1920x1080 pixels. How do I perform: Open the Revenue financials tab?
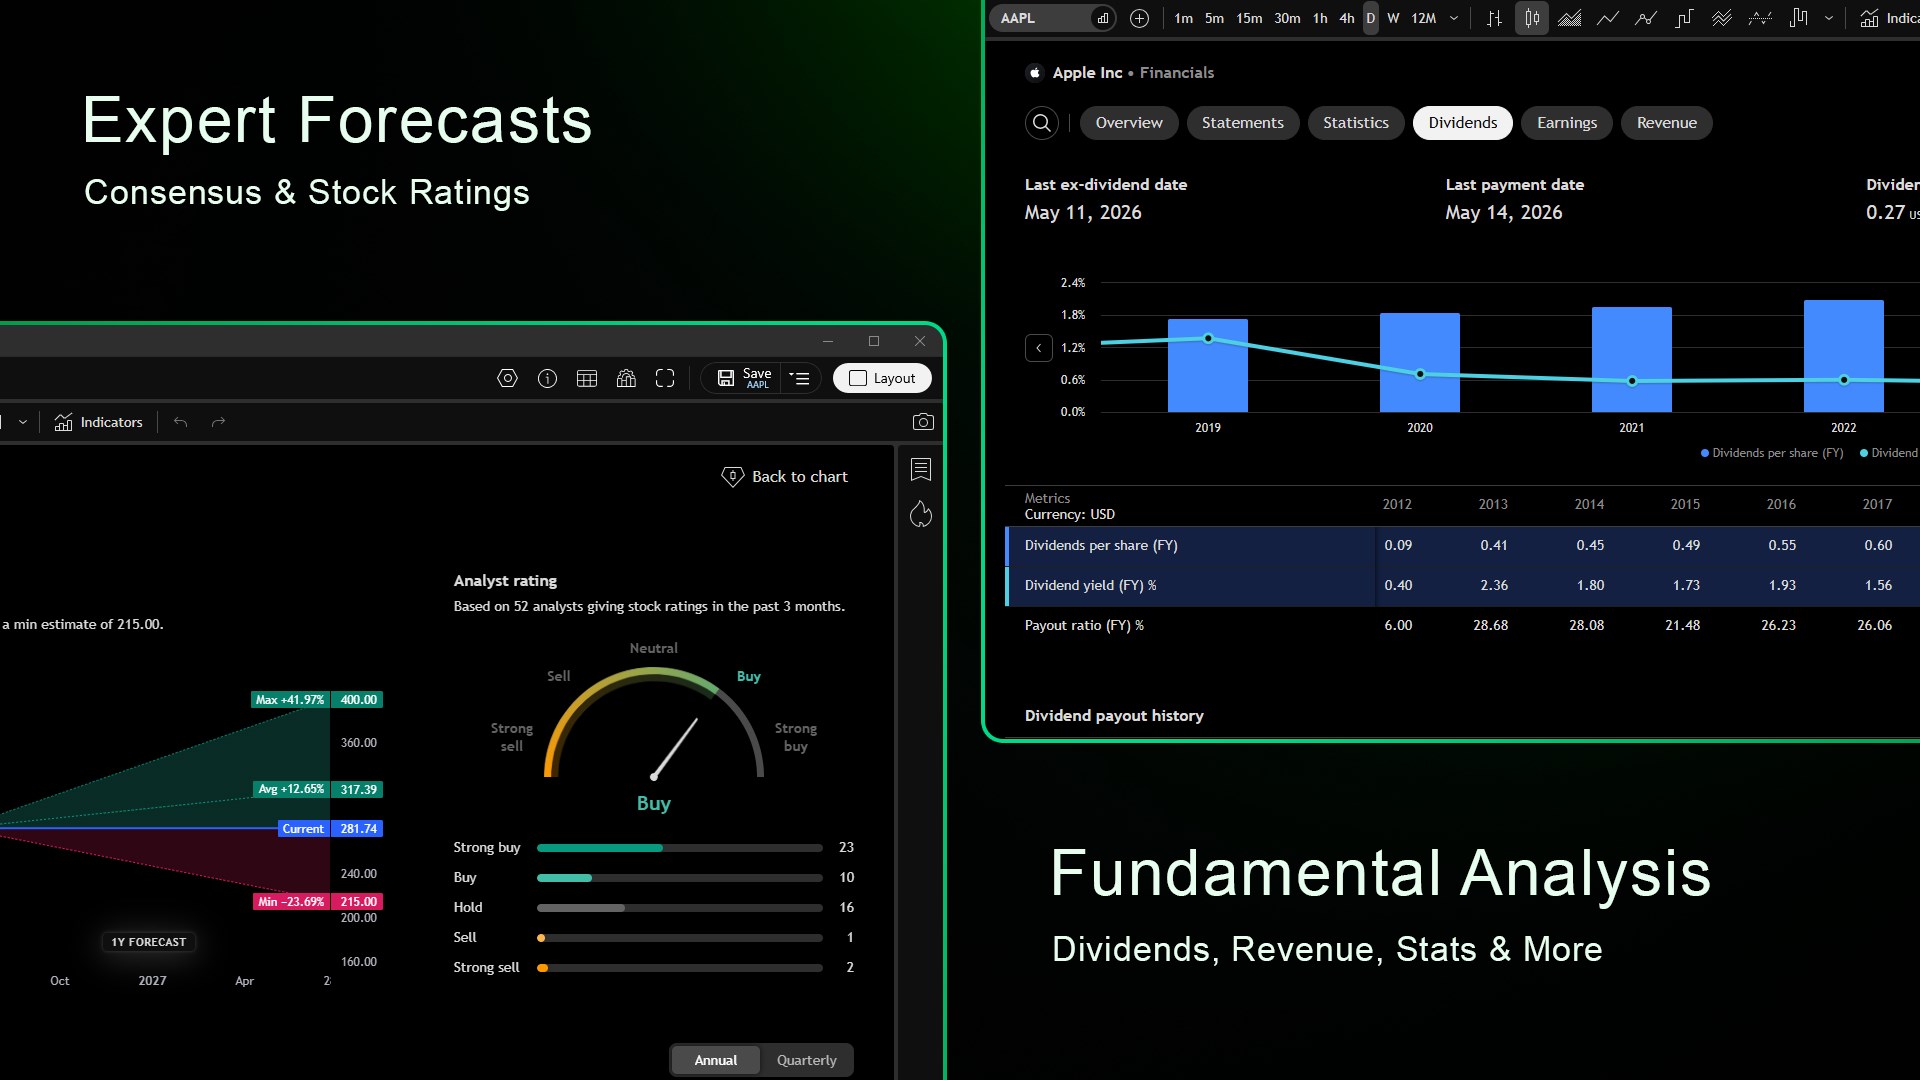pyautogui.click(x=1667, y=123)
